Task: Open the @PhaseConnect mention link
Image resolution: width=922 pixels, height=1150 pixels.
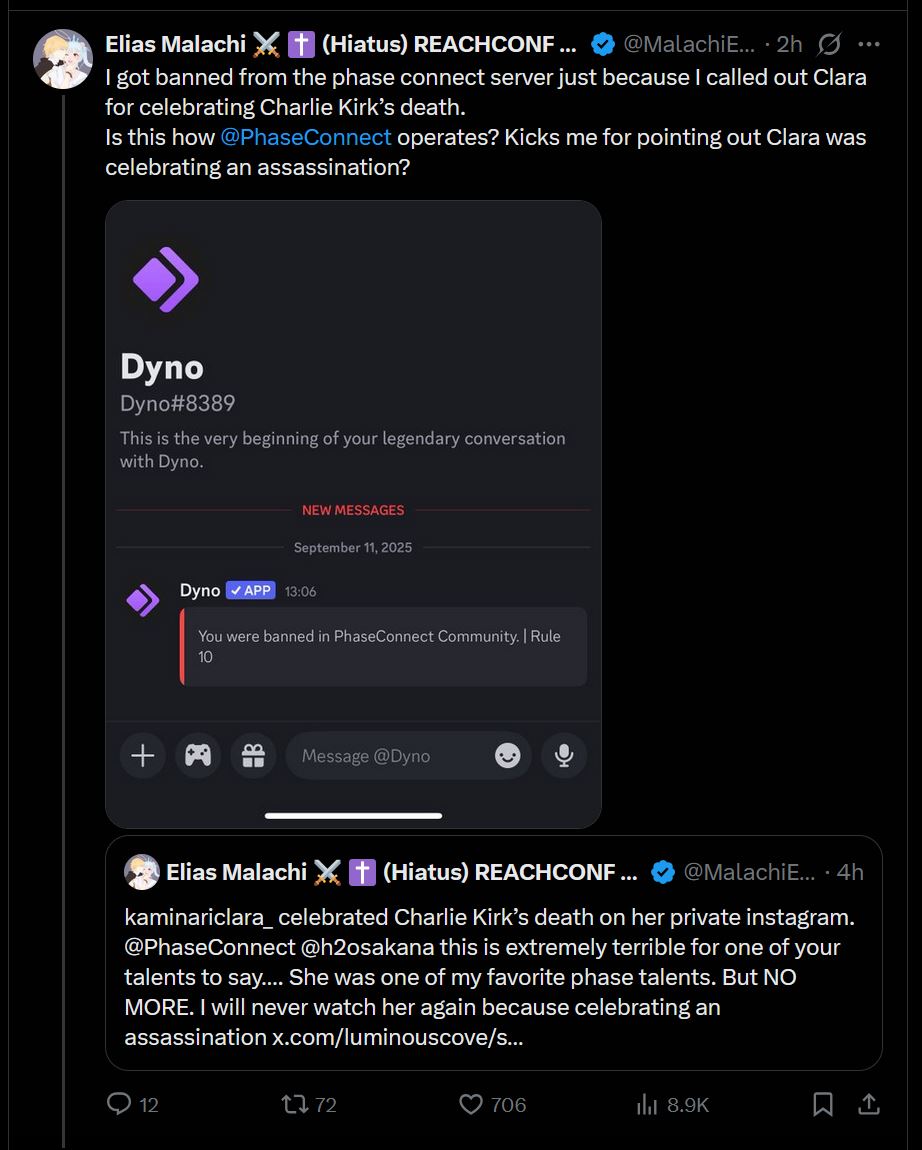Action: click(x=306, y=137)
